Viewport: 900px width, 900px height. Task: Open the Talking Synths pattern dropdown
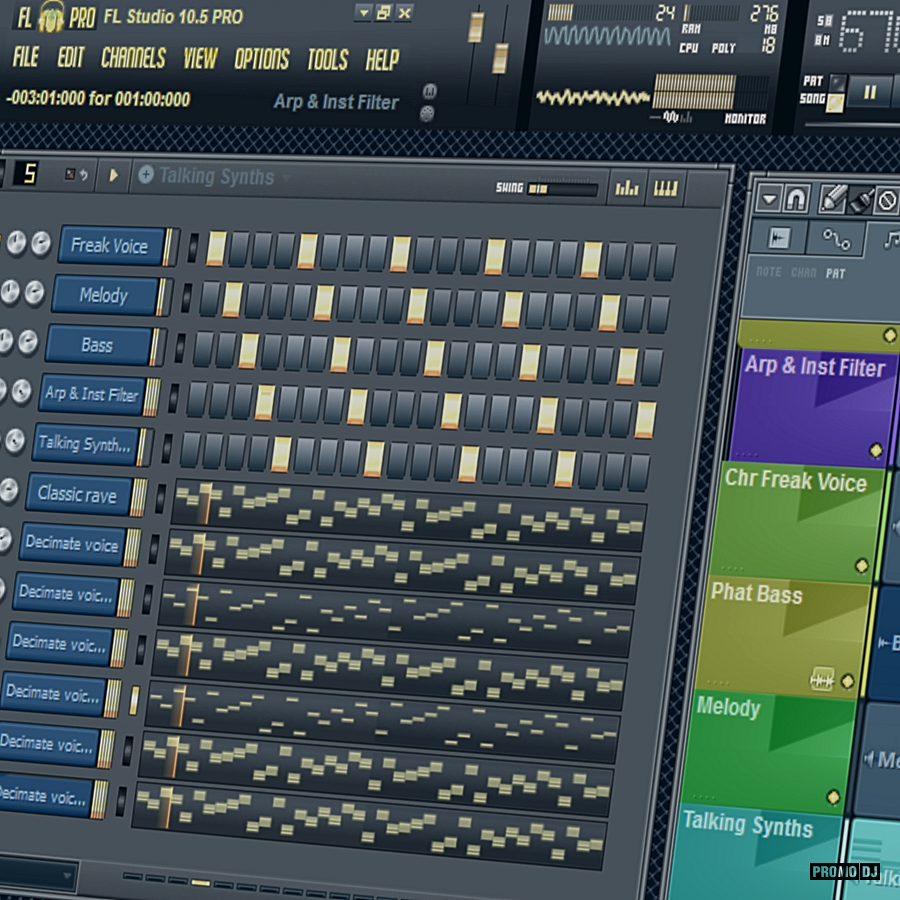(286, 177)
